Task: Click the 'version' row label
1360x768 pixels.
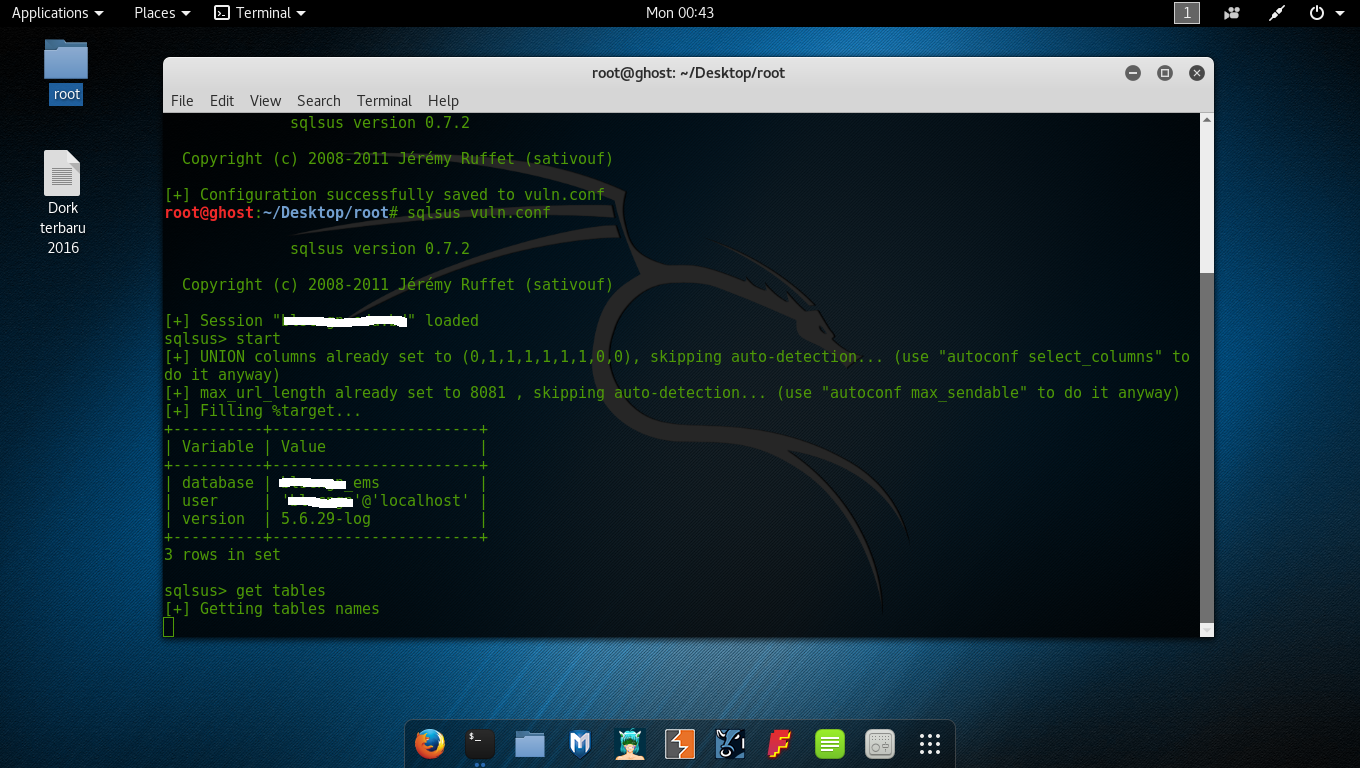Action: [213, 519]
